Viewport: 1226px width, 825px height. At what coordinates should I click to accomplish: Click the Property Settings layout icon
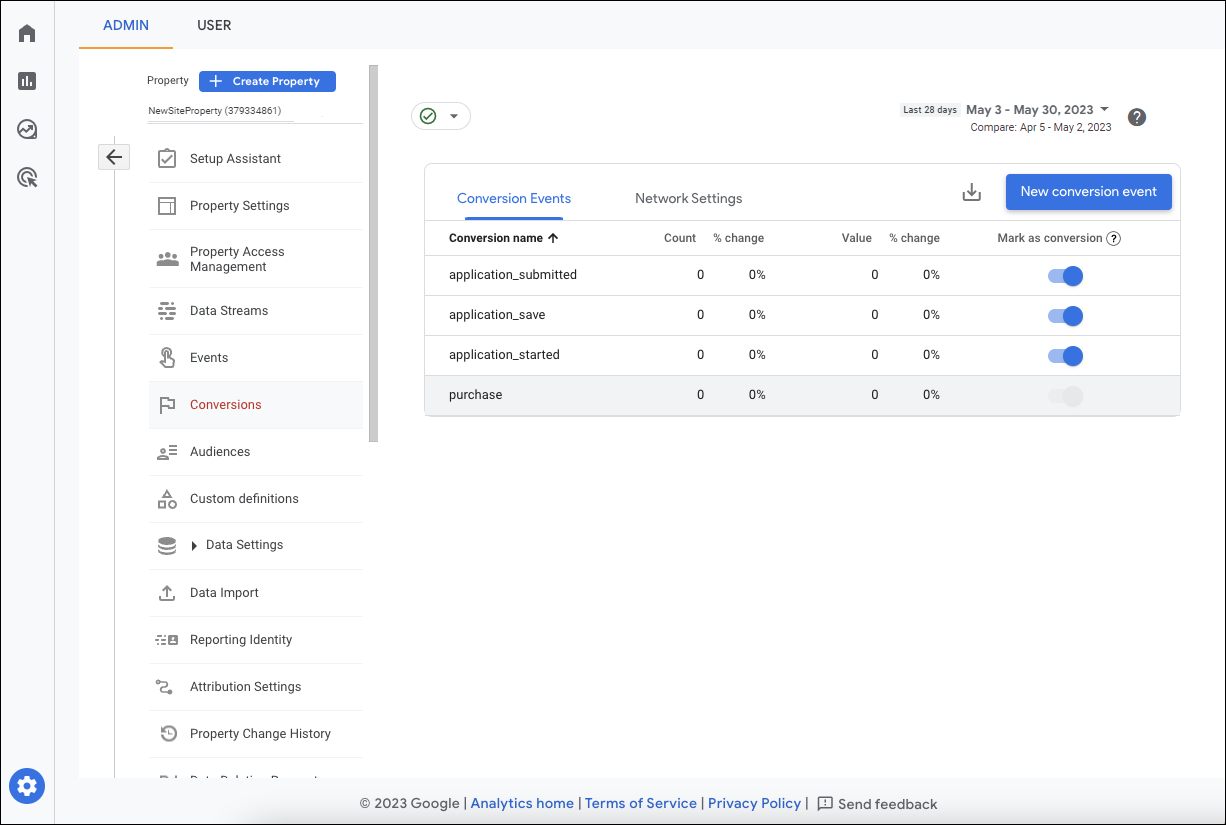pyautogui.click(x=167, y=206)
